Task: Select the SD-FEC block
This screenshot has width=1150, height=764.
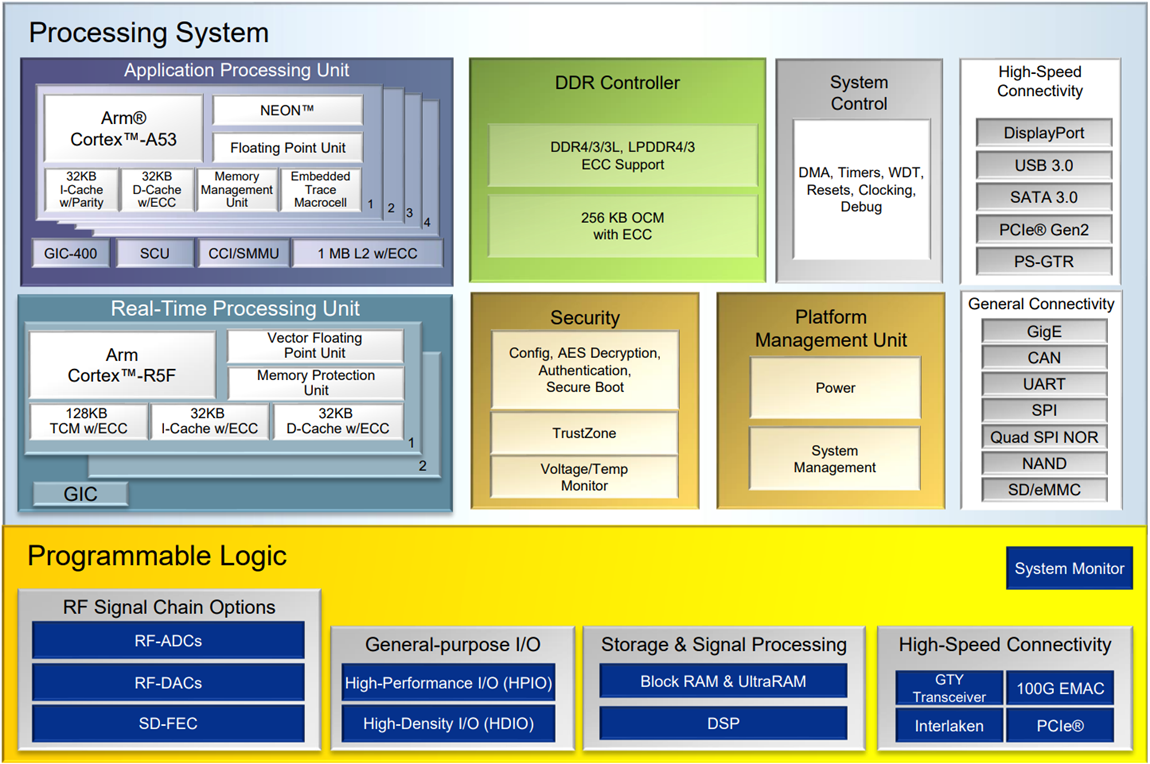Action: tap(168, 724)
